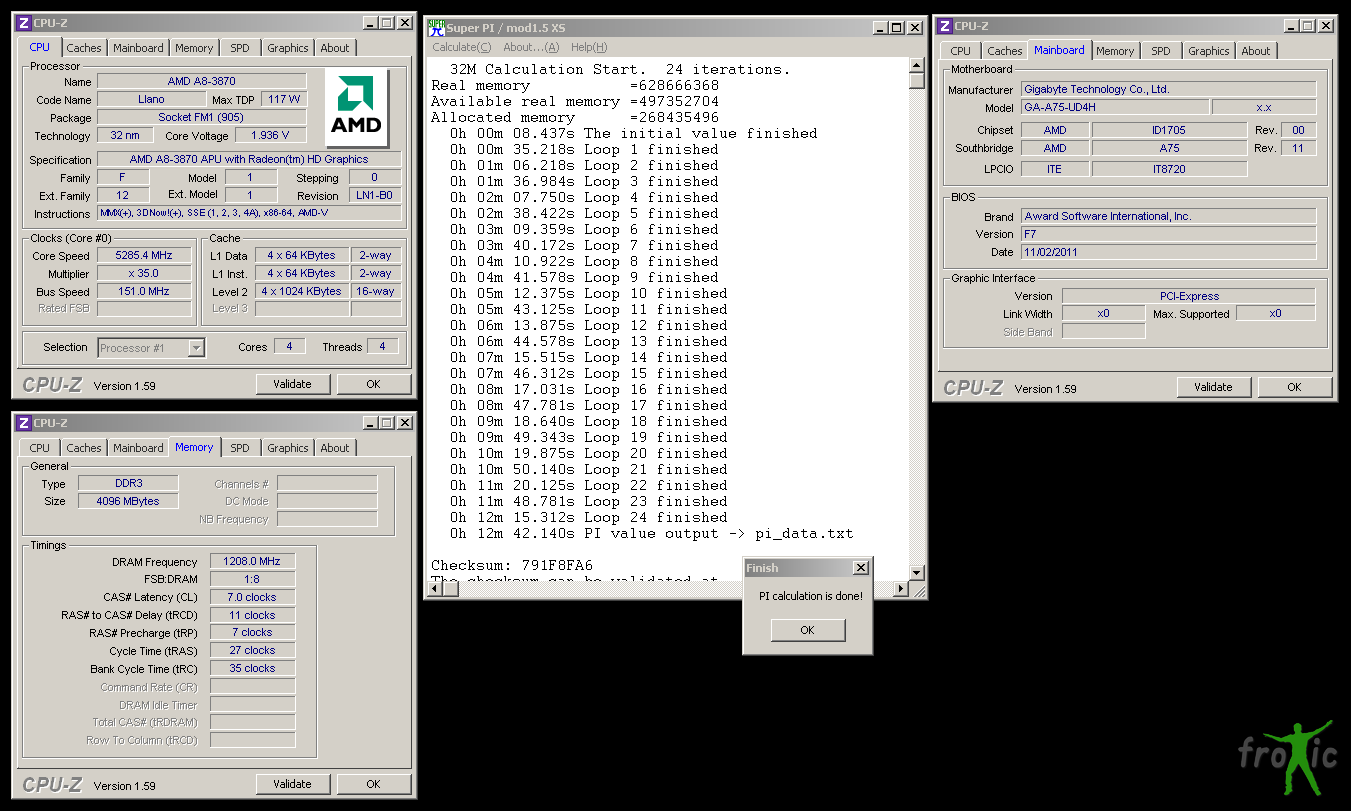Viewport: 1351px width, 811px height.
Task: Click the BIOS Date value 11/02/2011
Action: (x=1169, y=253)
